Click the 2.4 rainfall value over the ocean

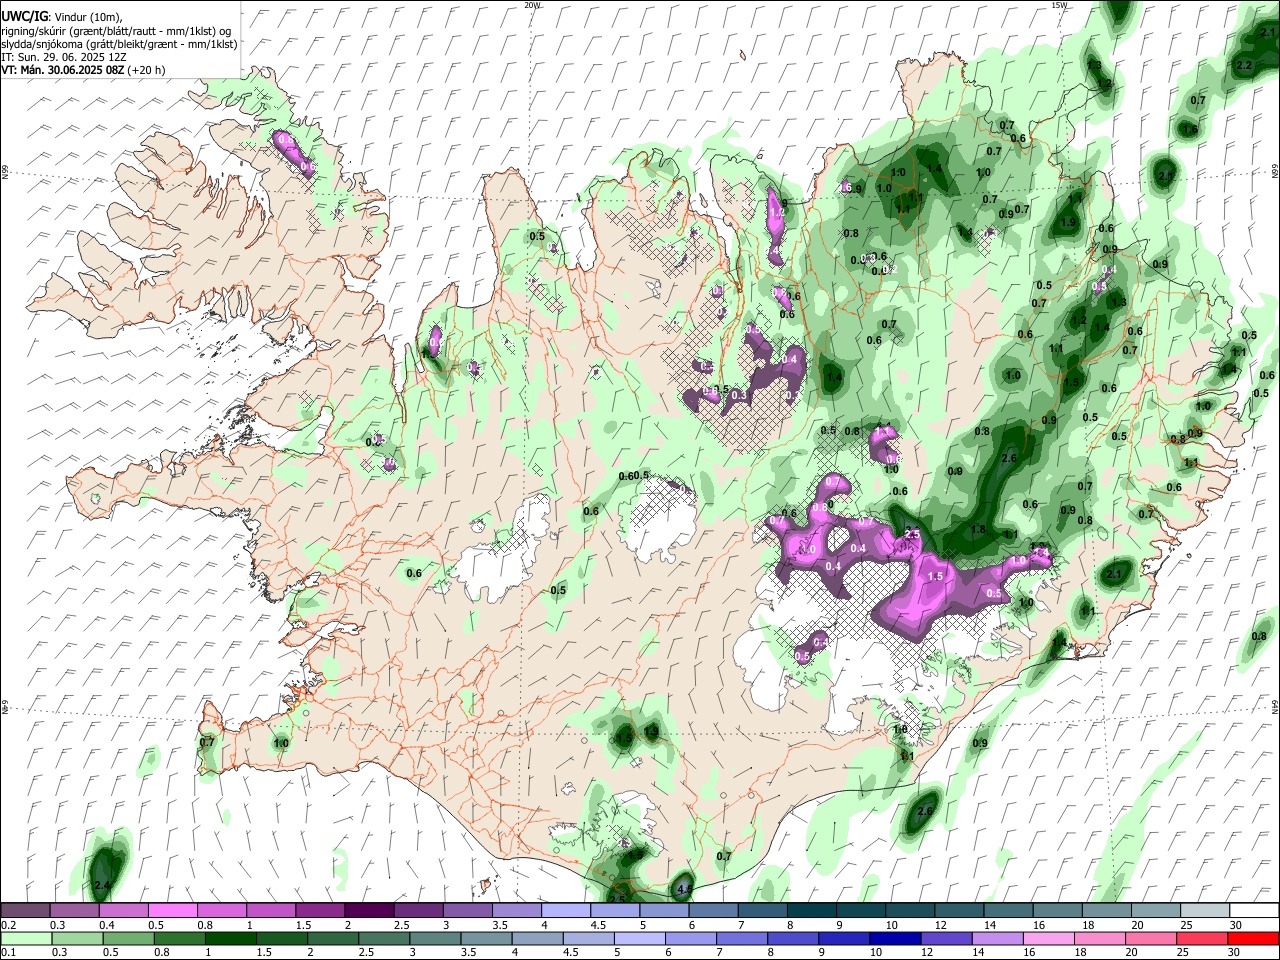point(101,886)
